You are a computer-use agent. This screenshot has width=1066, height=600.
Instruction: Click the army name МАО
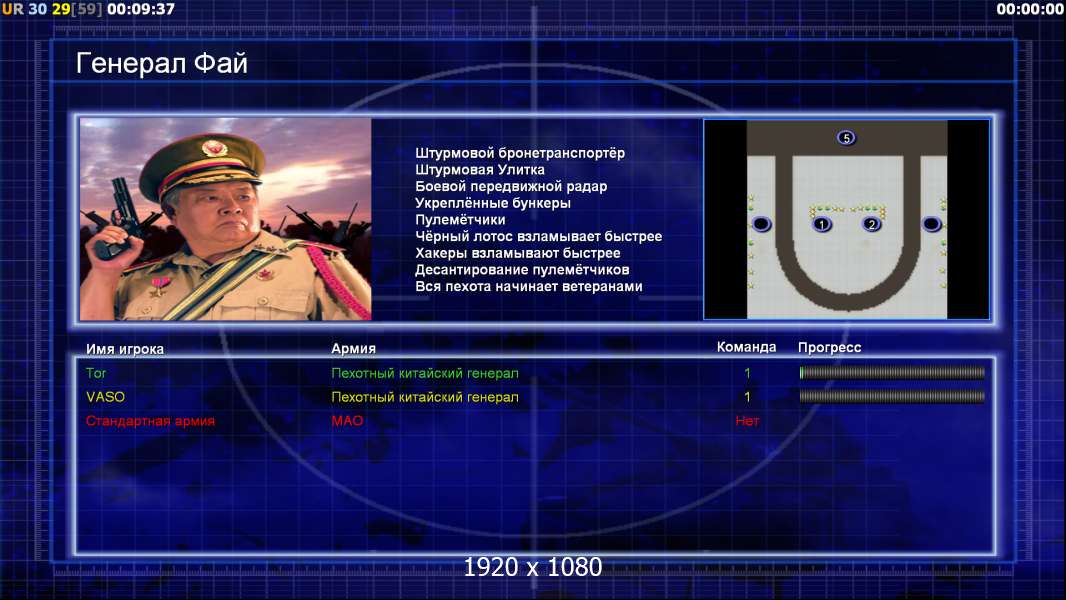click(347, 421)
